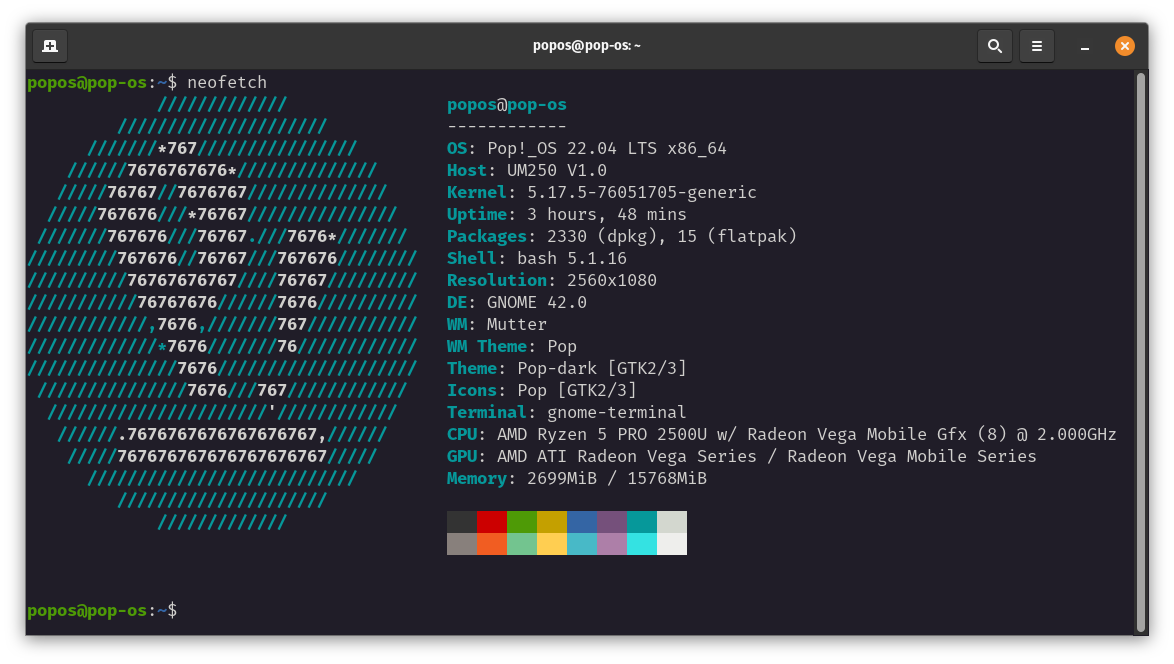Pick the taupe gray bottom-row swatch
This screenshot has height=664, width=1174.
pos(462,543)
